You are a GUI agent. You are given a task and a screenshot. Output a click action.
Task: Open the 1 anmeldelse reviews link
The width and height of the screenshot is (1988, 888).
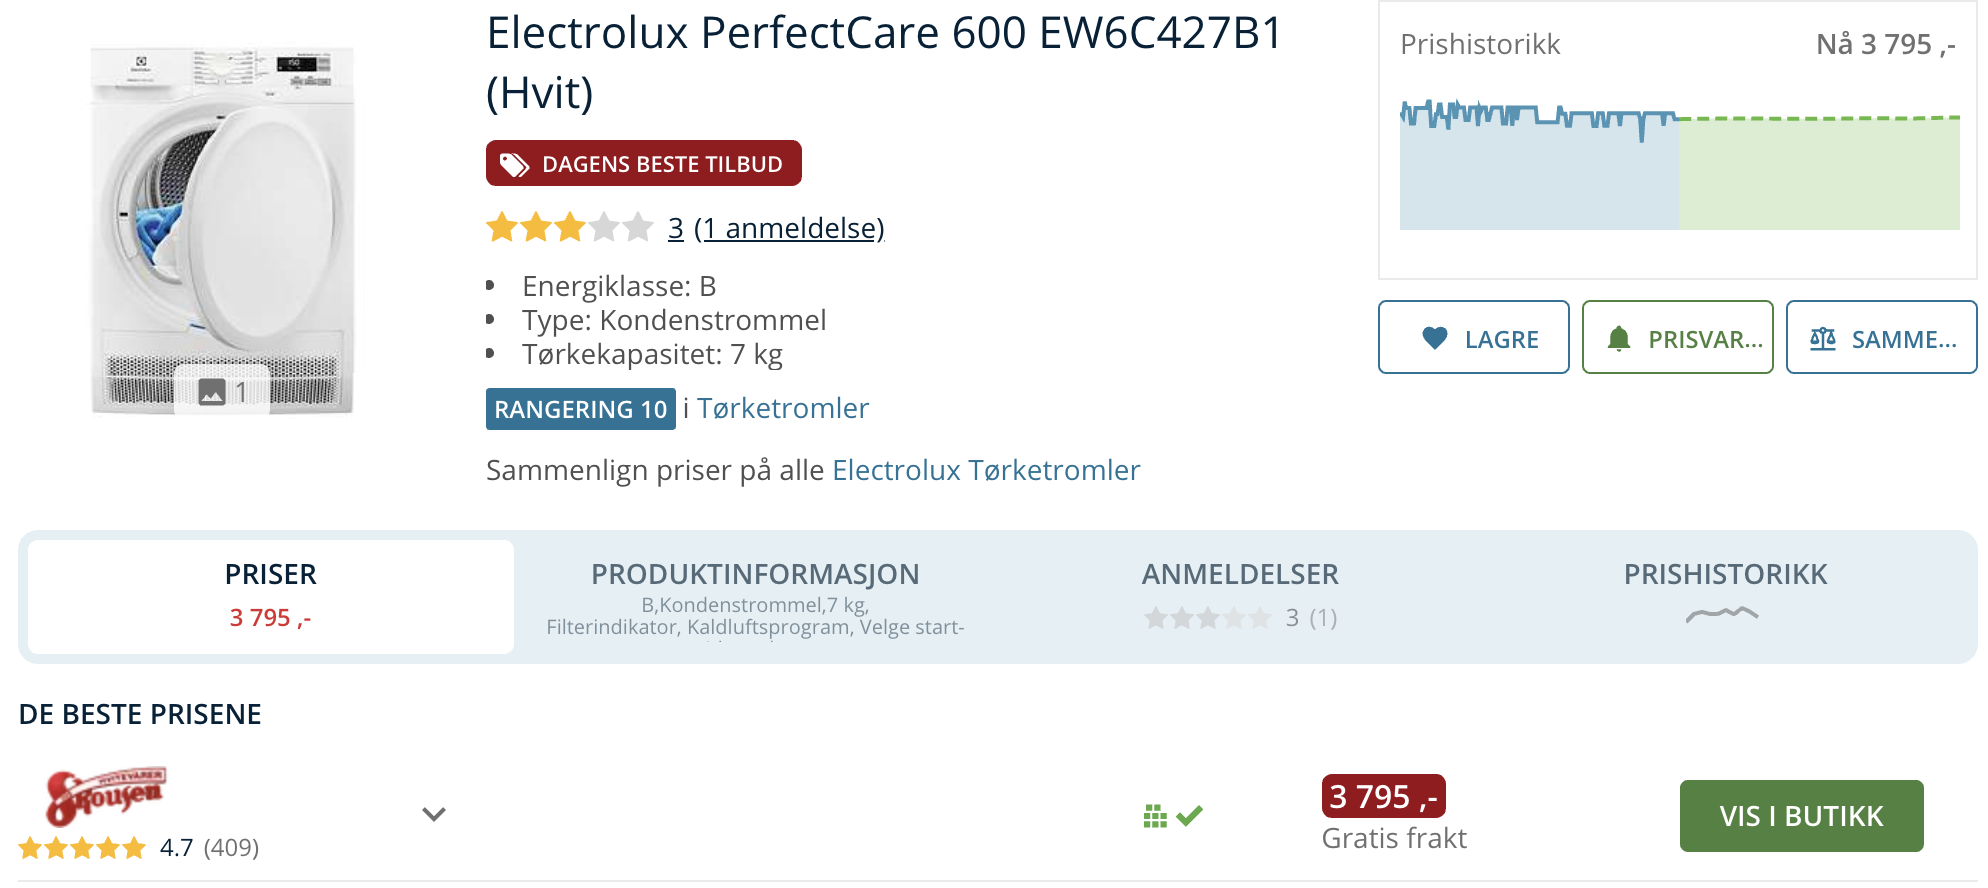(x=789, y=228)
